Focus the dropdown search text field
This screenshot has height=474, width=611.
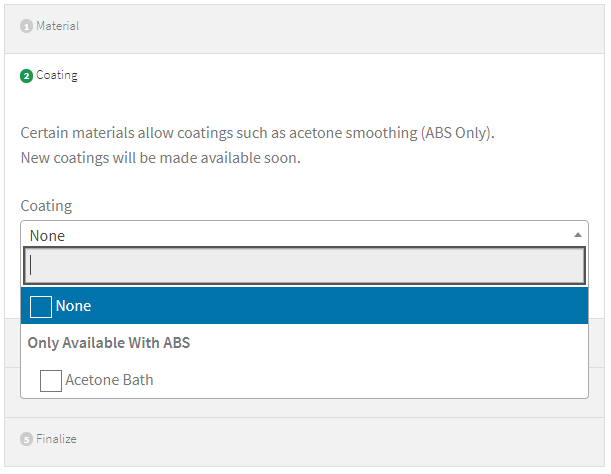304,266
